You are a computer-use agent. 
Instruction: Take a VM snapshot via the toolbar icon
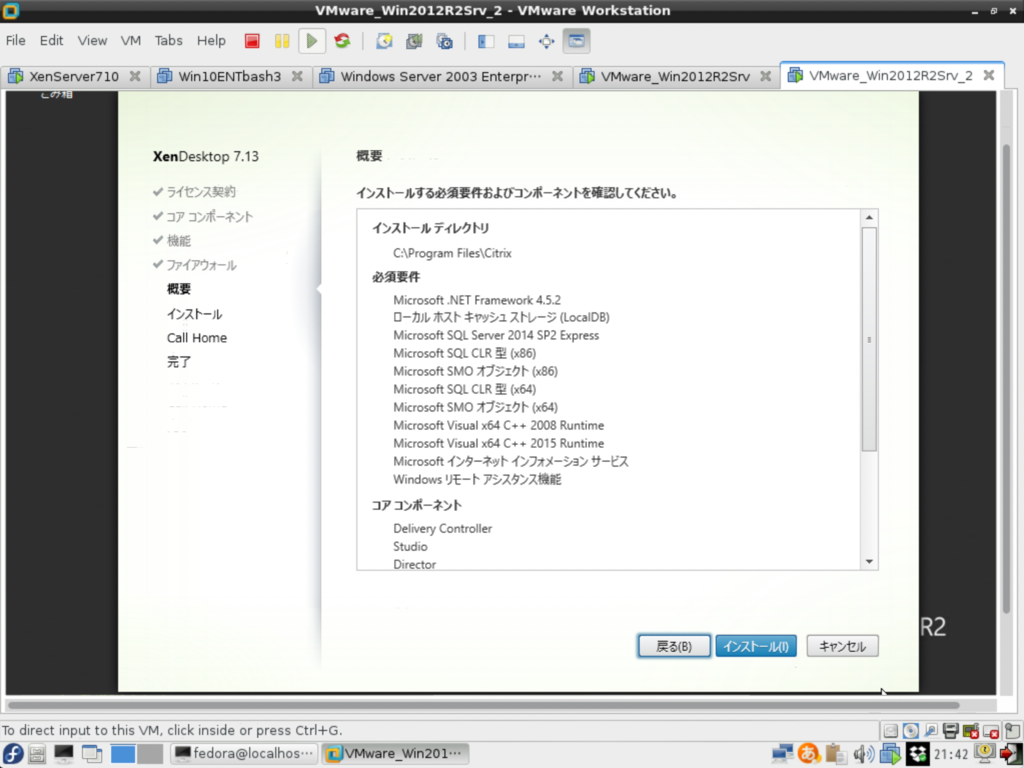pyautogui.click(x=385, y=41)
